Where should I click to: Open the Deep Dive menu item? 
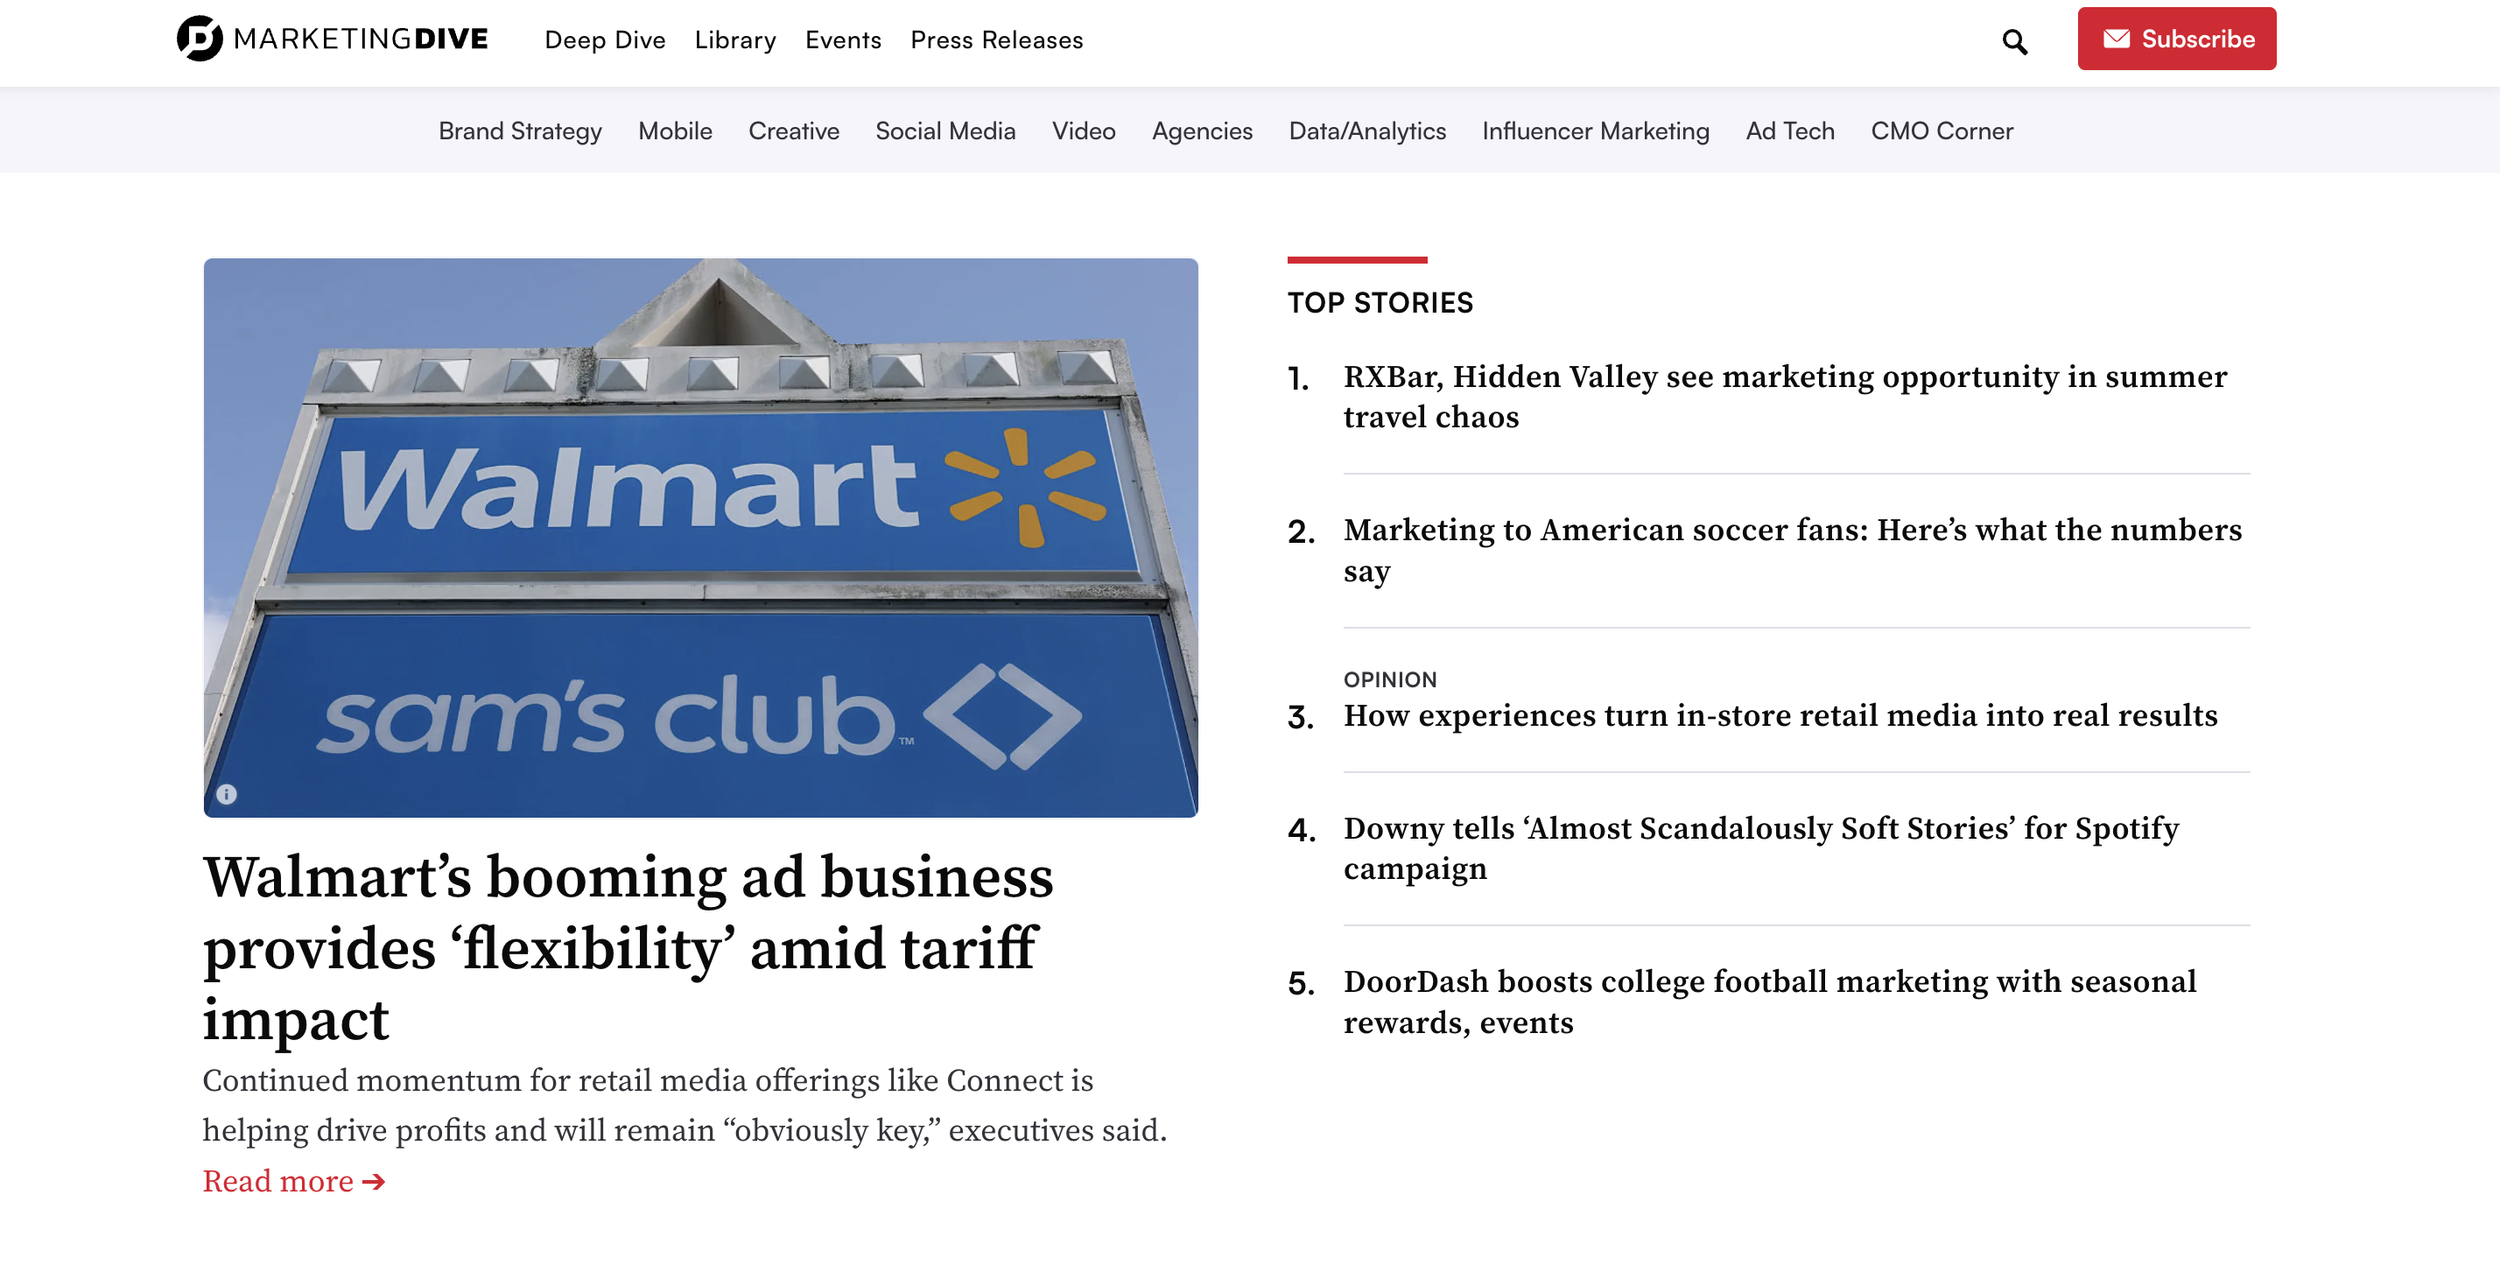click(605, 40)
